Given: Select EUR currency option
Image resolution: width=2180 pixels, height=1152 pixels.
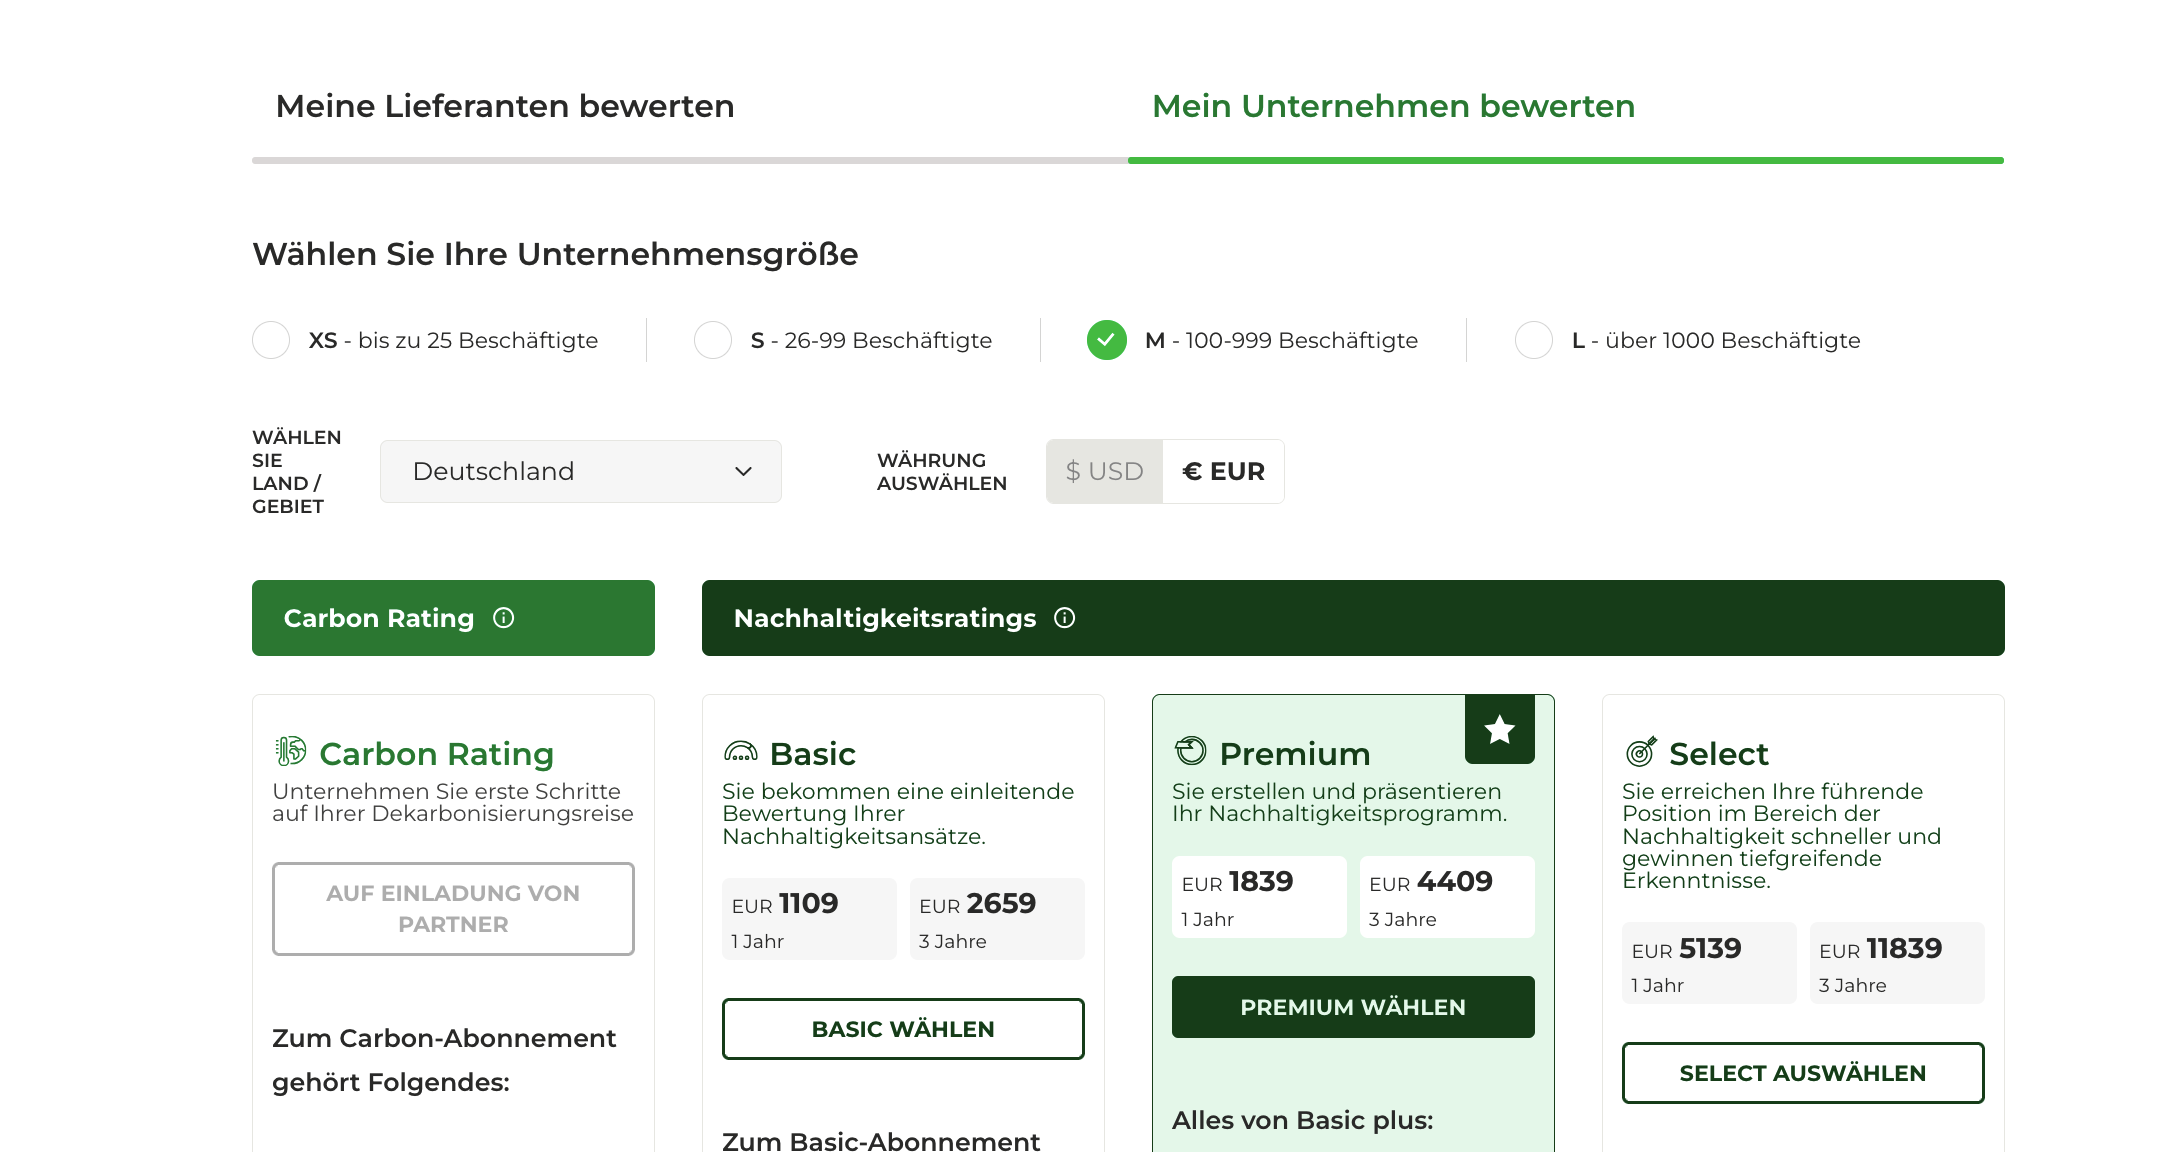Looking at the screenshot, I should pyautogui.click(x=1224, y=471).
